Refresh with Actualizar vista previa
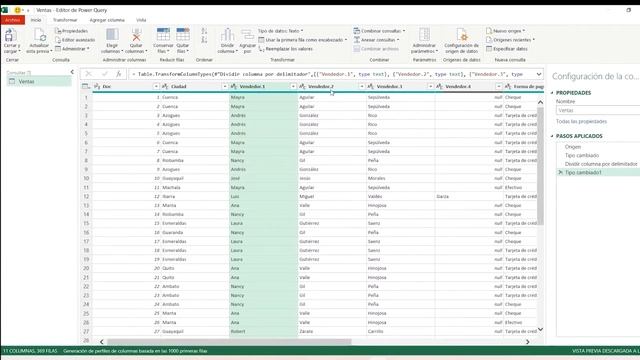Viewport: 640px width, 360px height. [39, 41]
